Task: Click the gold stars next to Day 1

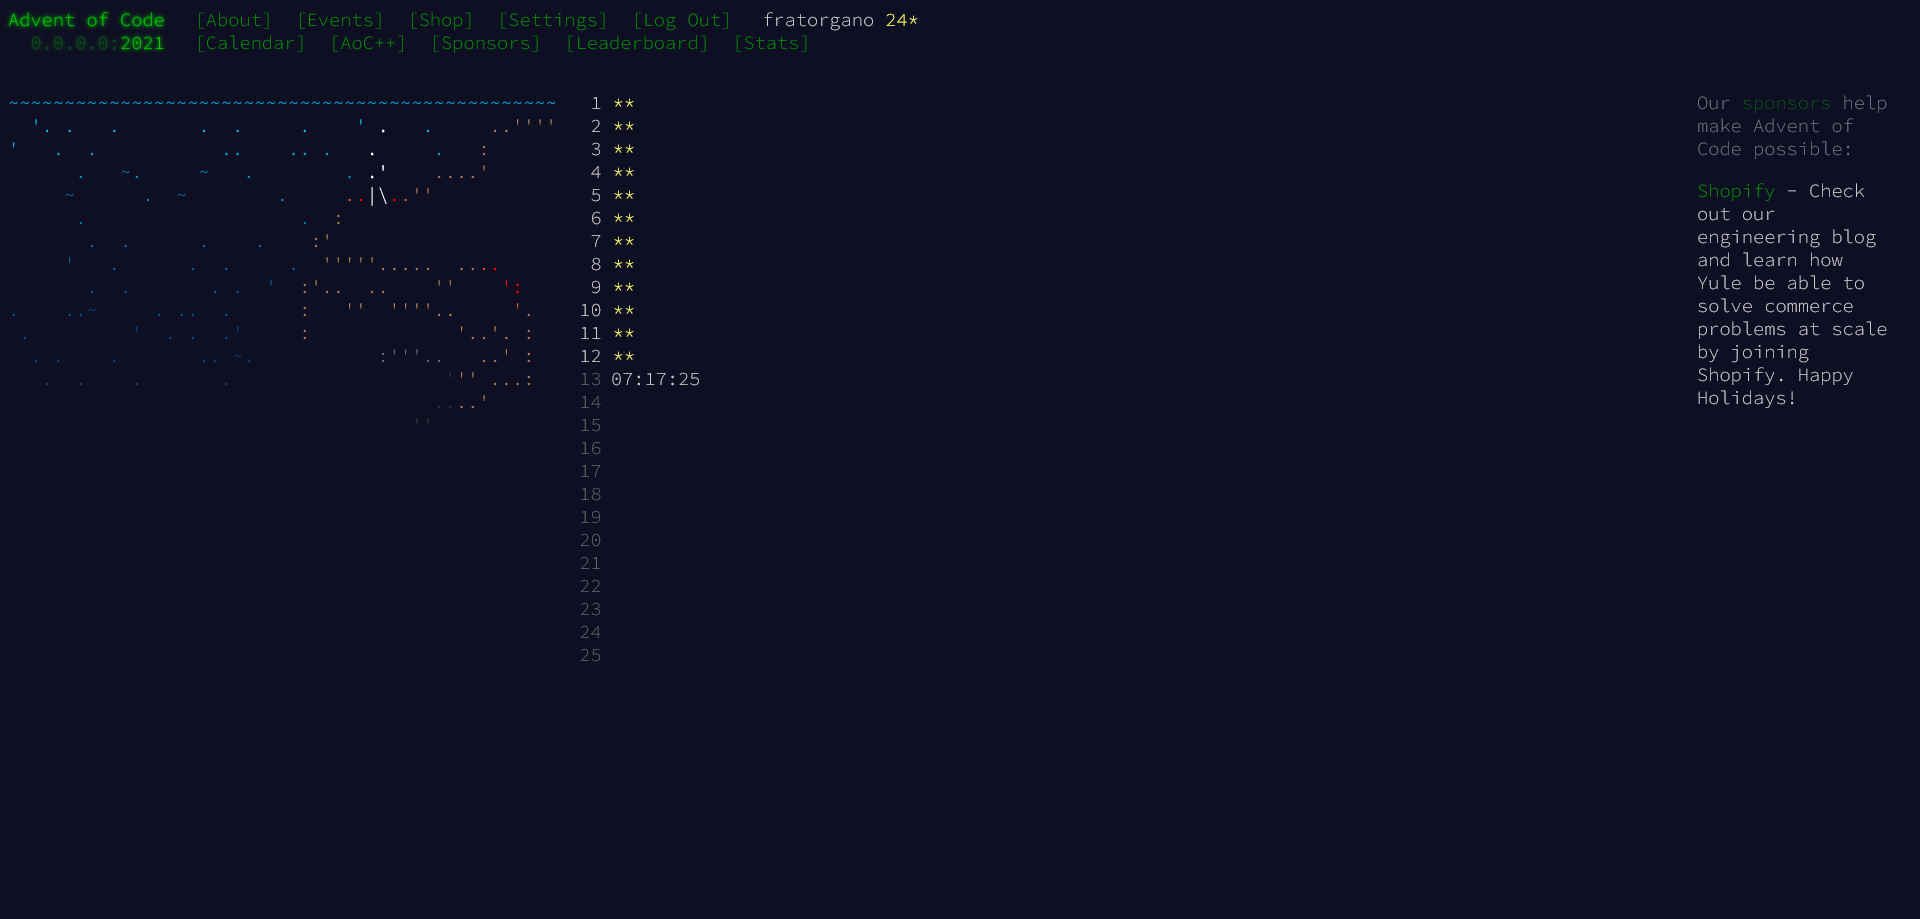Action: point(622,103)
